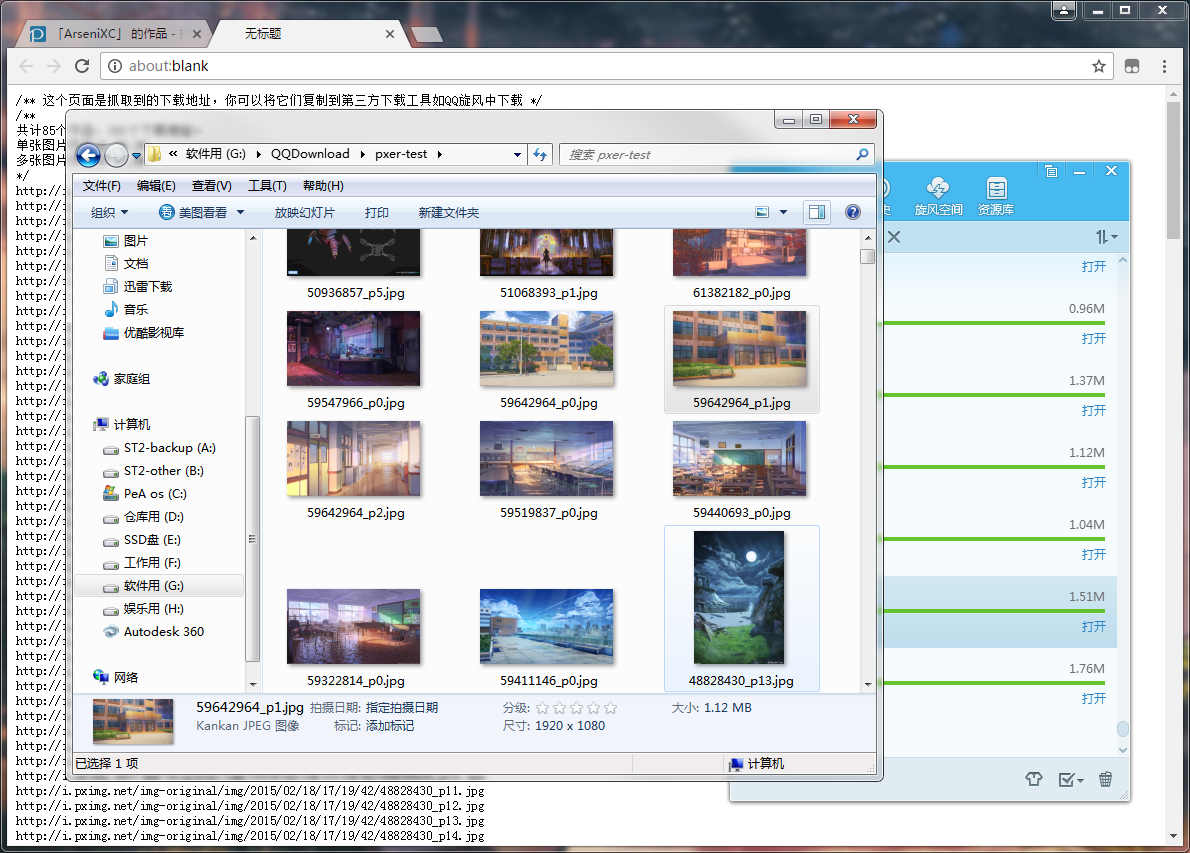Click 打印 in Explorer toolbar

376,212
